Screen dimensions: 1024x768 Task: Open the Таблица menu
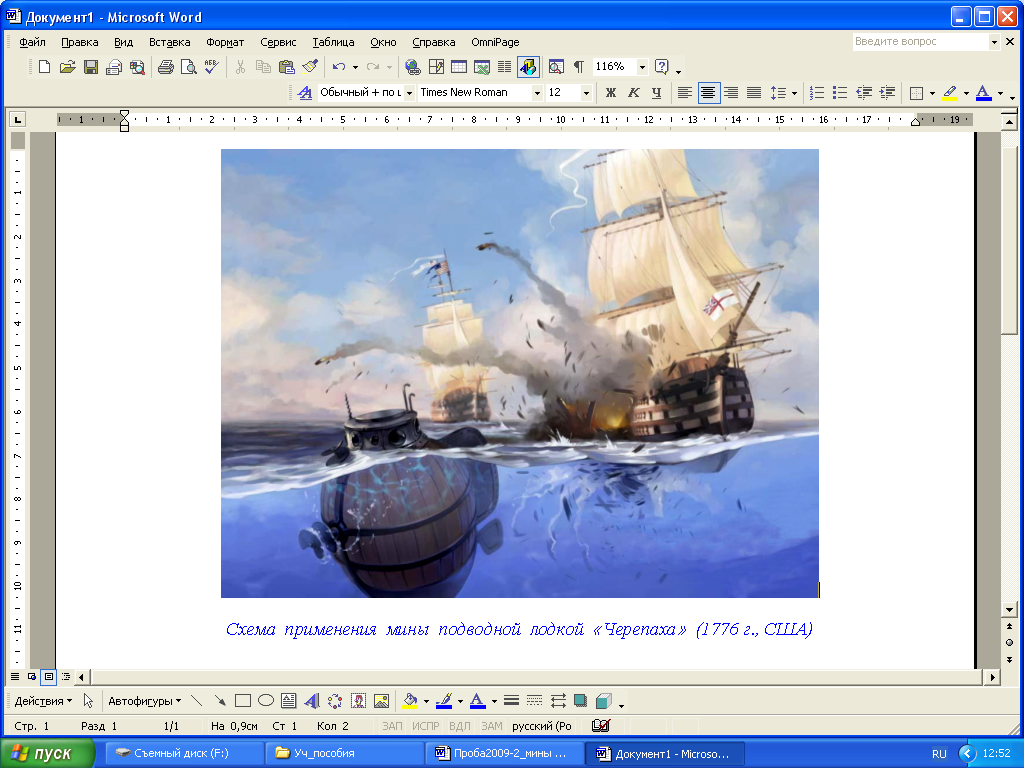tap(333, 42)
